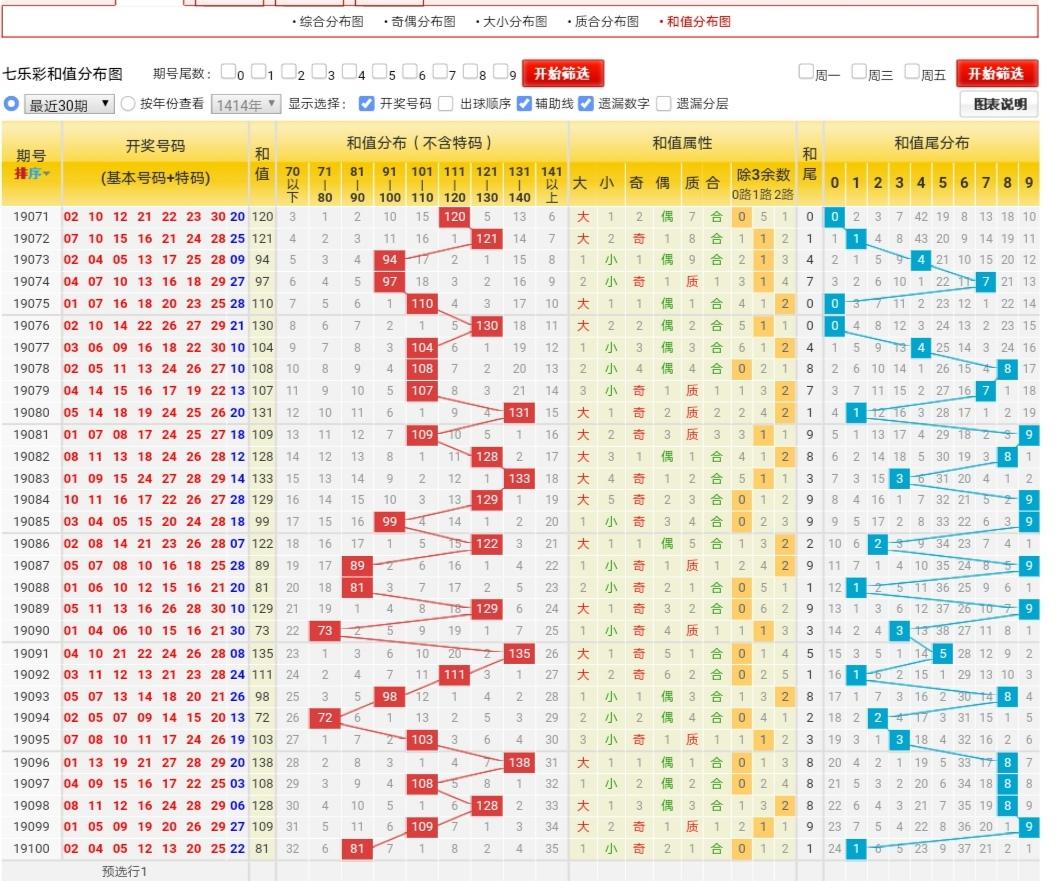Click blue tail cell 7 in row 19074
This screenshot has width=1062, height=881.
coord(986,281)
